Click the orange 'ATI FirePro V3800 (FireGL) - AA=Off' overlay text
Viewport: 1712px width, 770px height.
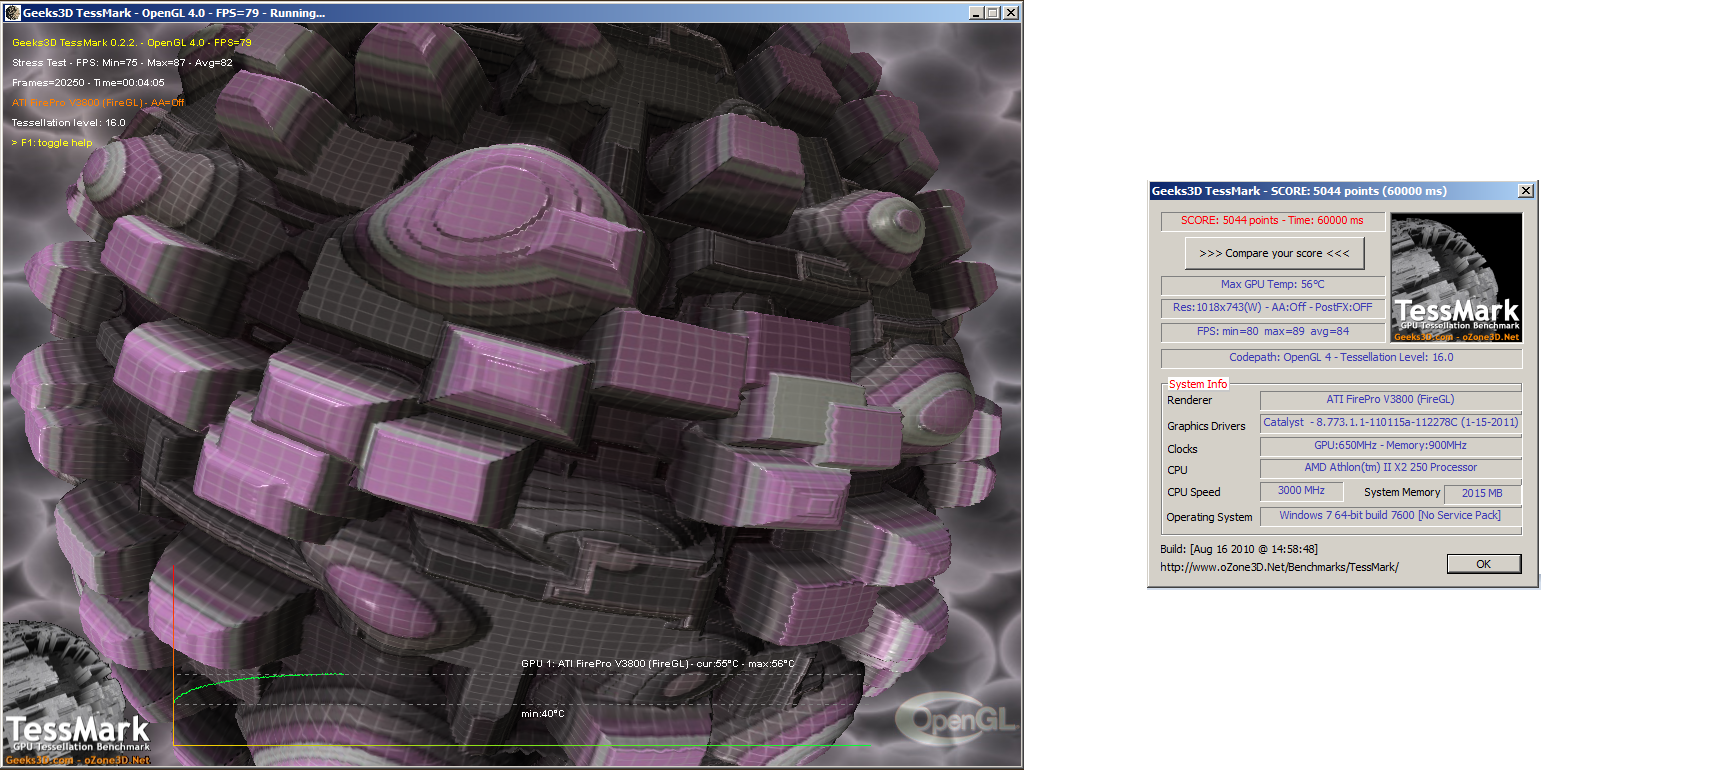click(x=98, y=103)
